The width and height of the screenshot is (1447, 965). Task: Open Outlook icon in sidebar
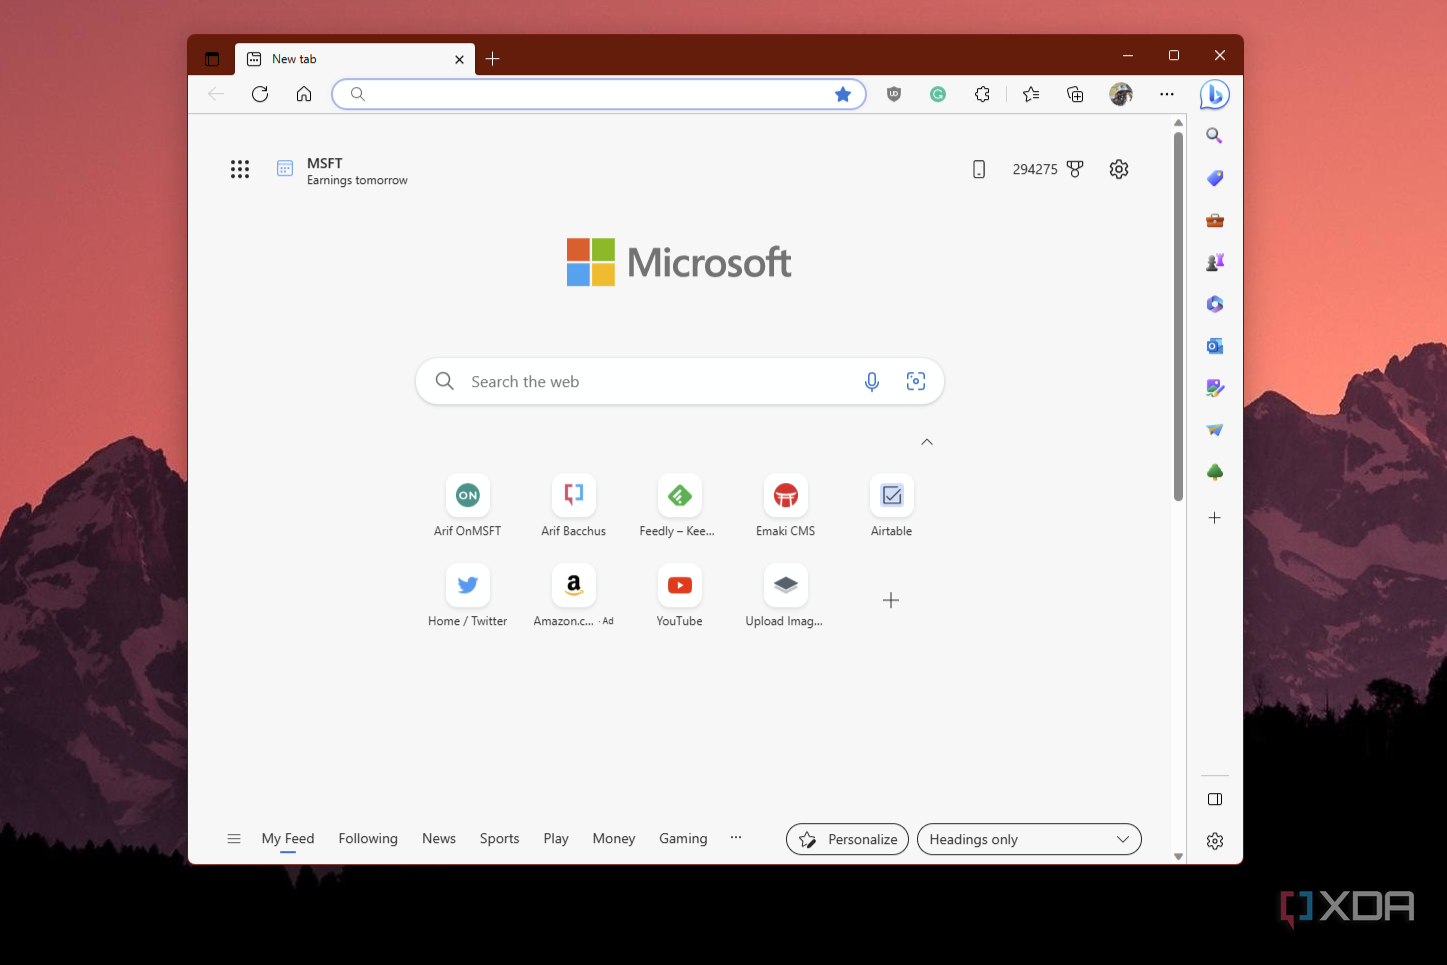pyautogui.click(x=1214, y=346)
